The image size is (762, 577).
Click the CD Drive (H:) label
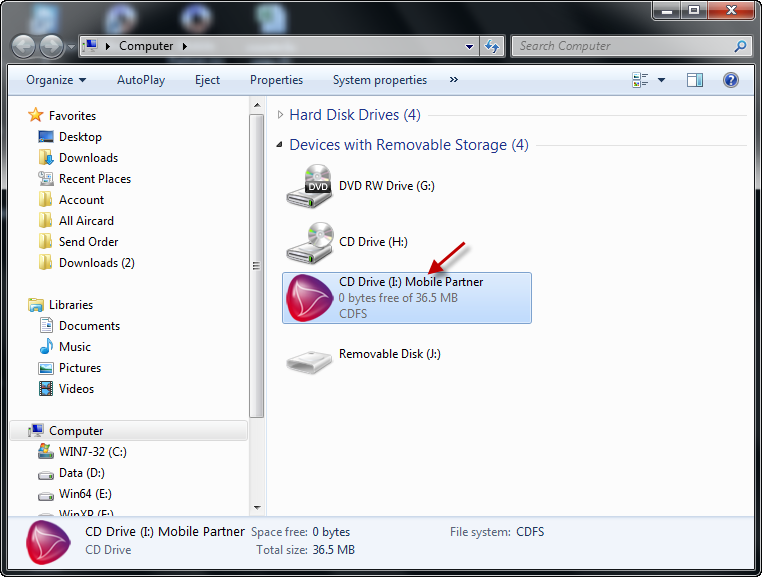373,242
